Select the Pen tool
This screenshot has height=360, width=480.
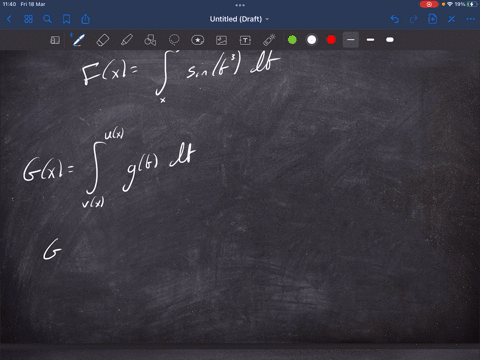point(78,40)
